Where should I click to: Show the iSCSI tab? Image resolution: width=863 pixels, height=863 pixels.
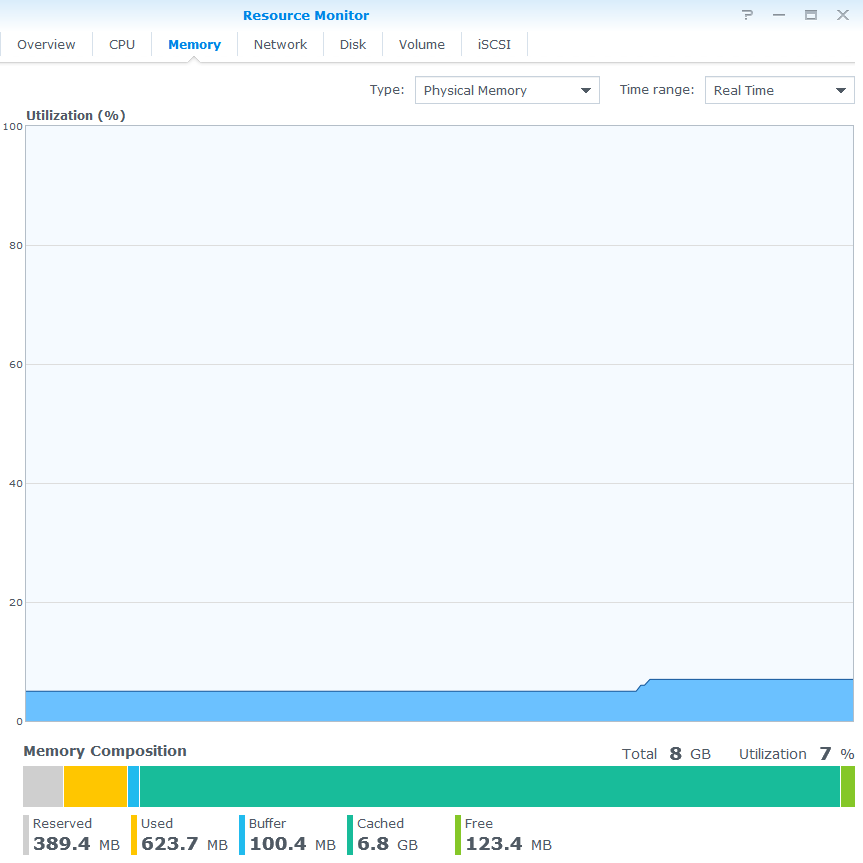pos(494,45)
